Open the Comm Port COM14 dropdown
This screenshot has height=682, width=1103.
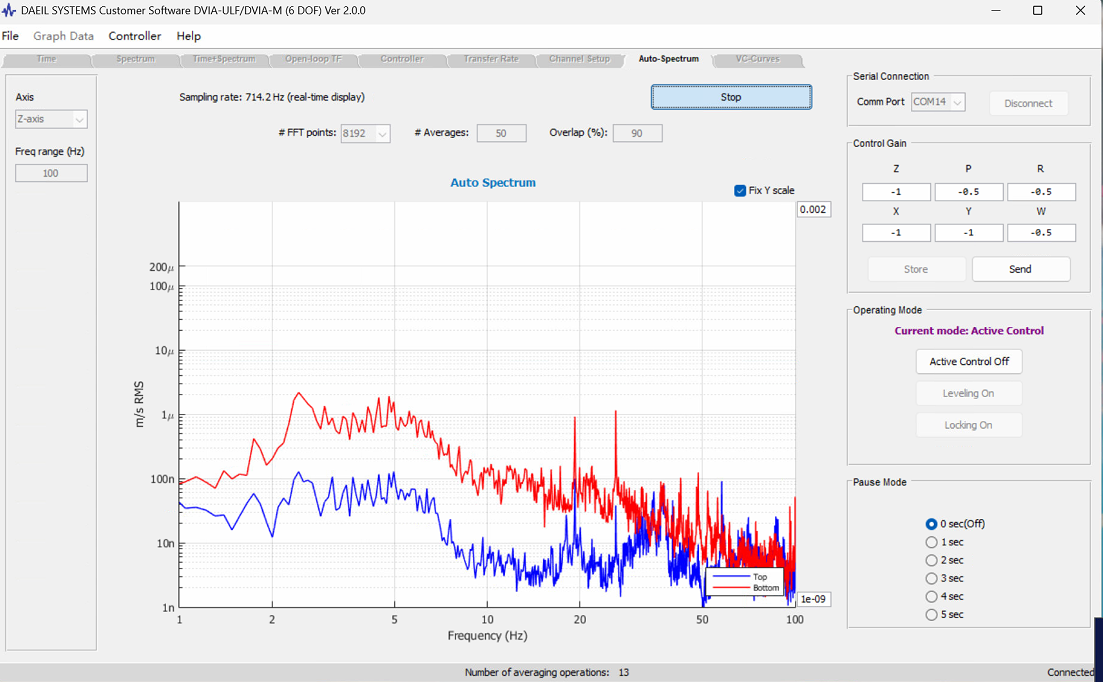(x=938, y=102)
